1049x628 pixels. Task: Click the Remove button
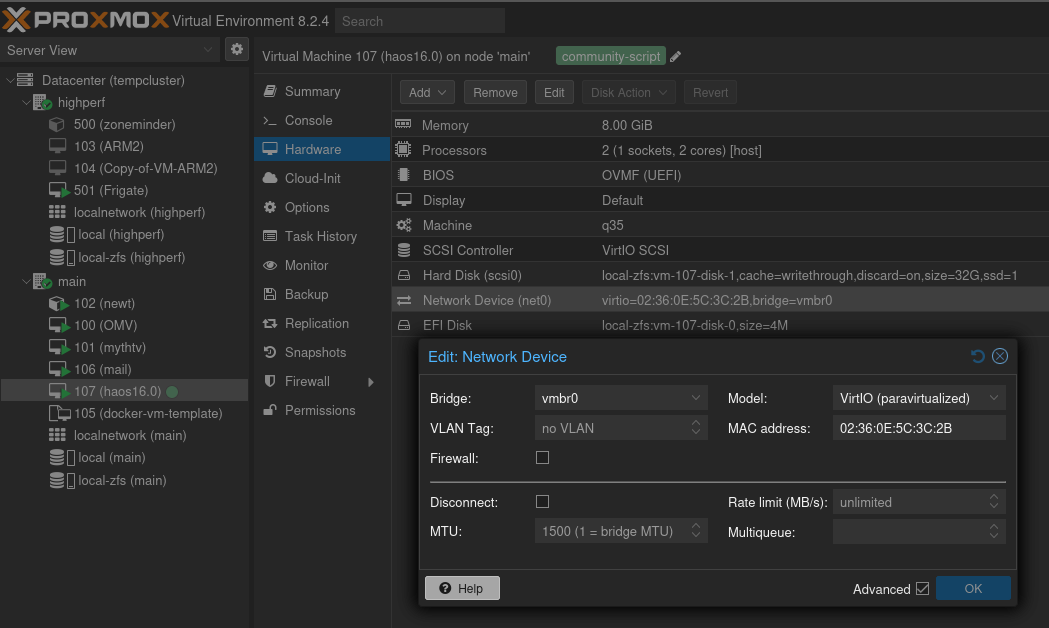point(495,92)
